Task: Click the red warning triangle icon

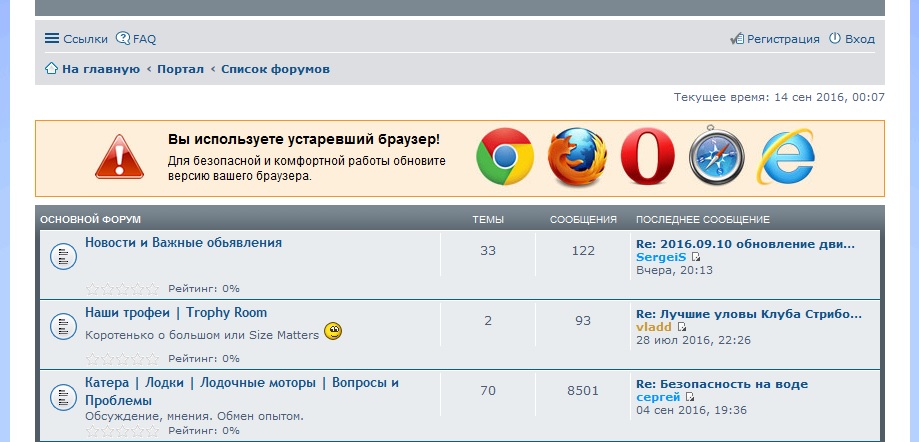Action: pyautogui.click(x=120, y=158)
